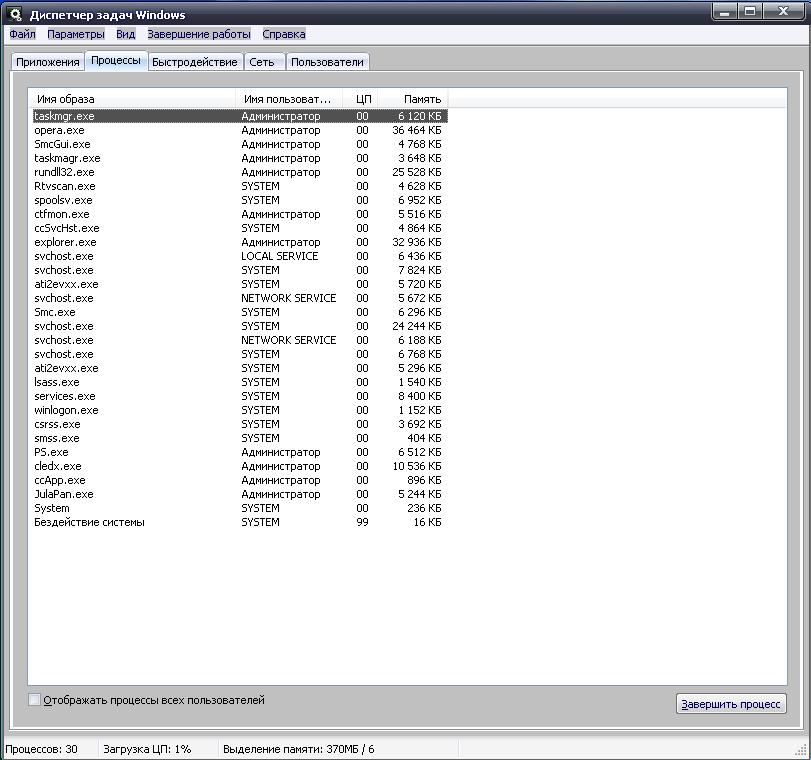Image resolution: width=811 pixels, height=760 pixels.
Task: Switch to the Быстродействие tab
Action: point(194,62)
